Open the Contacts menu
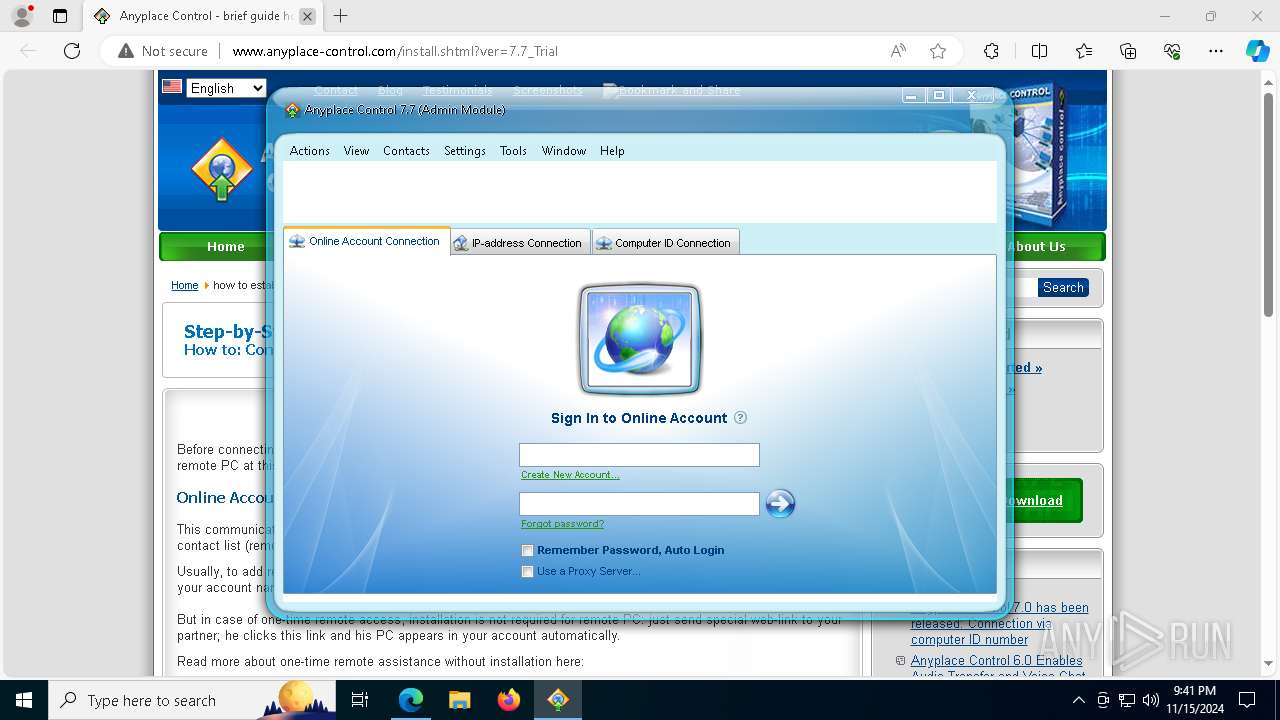The image size is (1280, 720). point(406,151)
